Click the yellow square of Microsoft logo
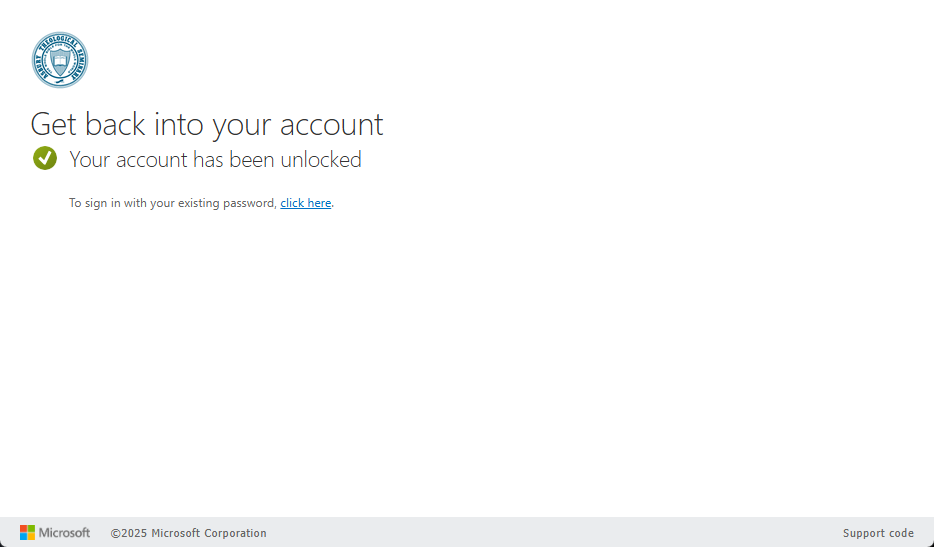 point(31,537)
